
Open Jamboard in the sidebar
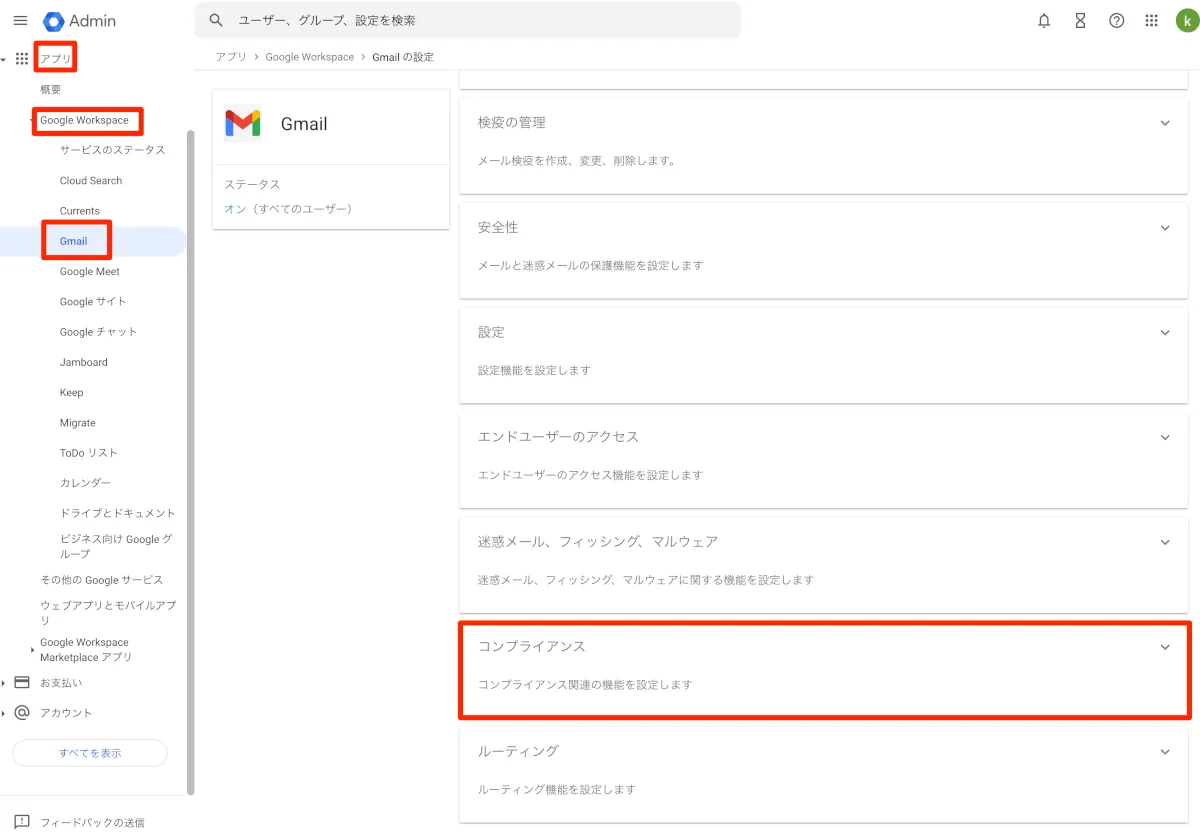click(84, 362)
